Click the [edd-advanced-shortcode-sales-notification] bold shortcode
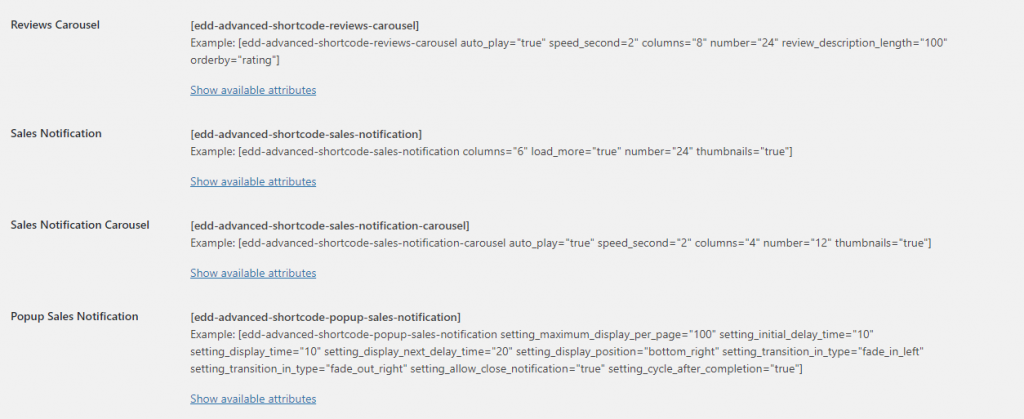 coord(306,134)
